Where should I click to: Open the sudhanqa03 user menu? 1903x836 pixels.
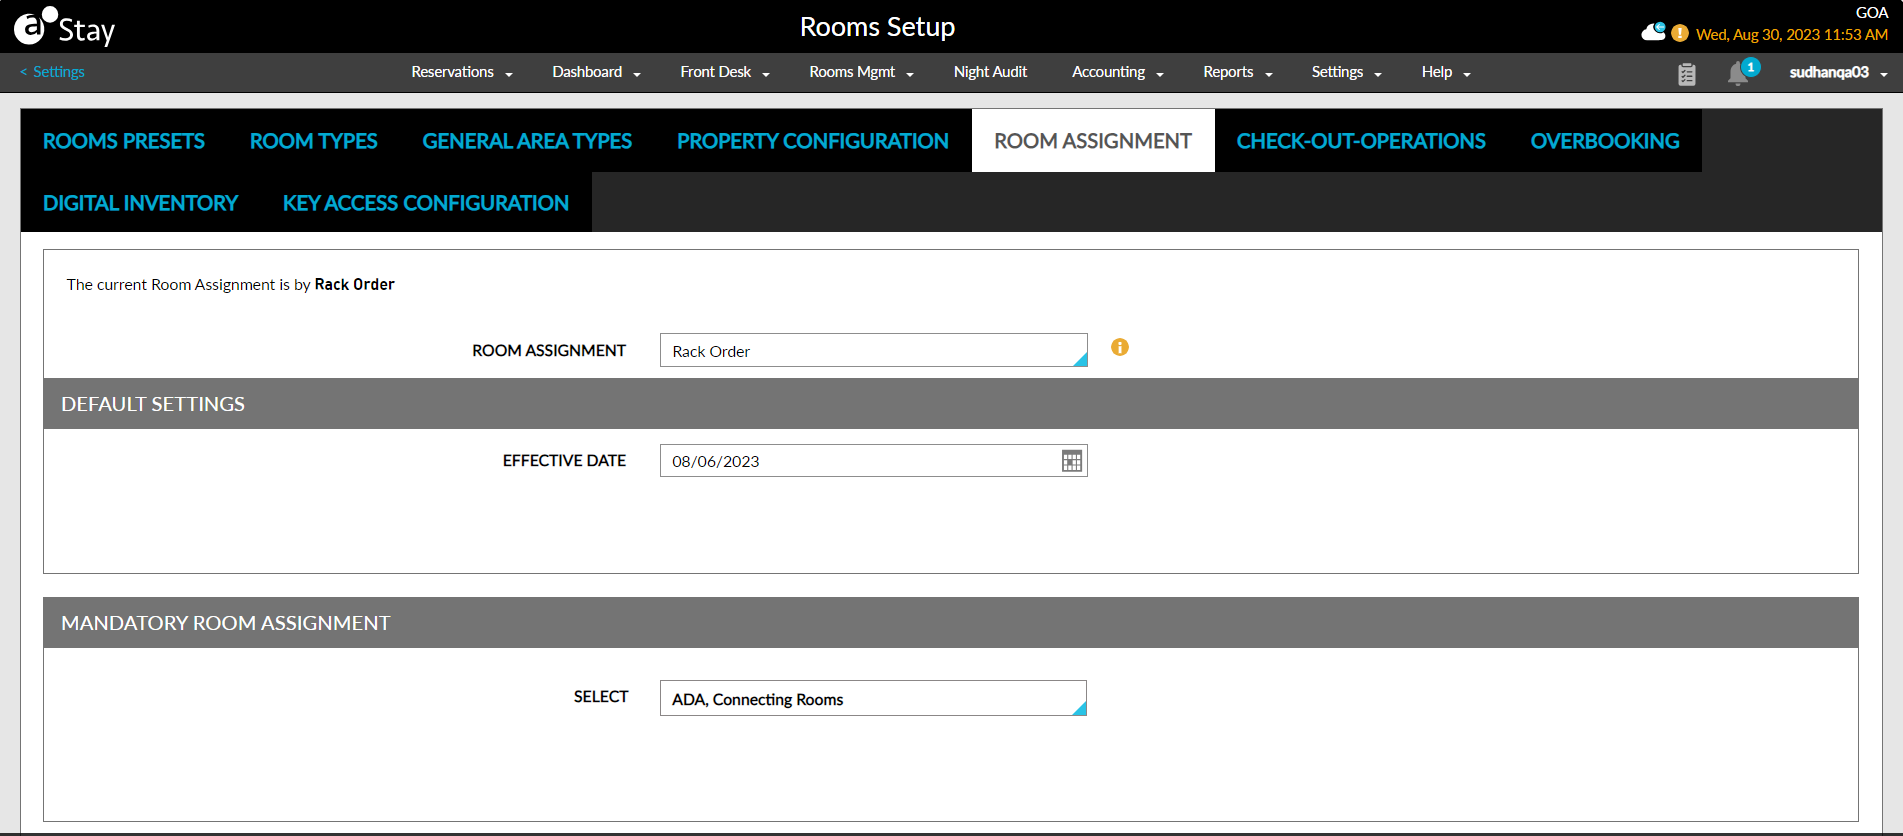coord(1838,72)
